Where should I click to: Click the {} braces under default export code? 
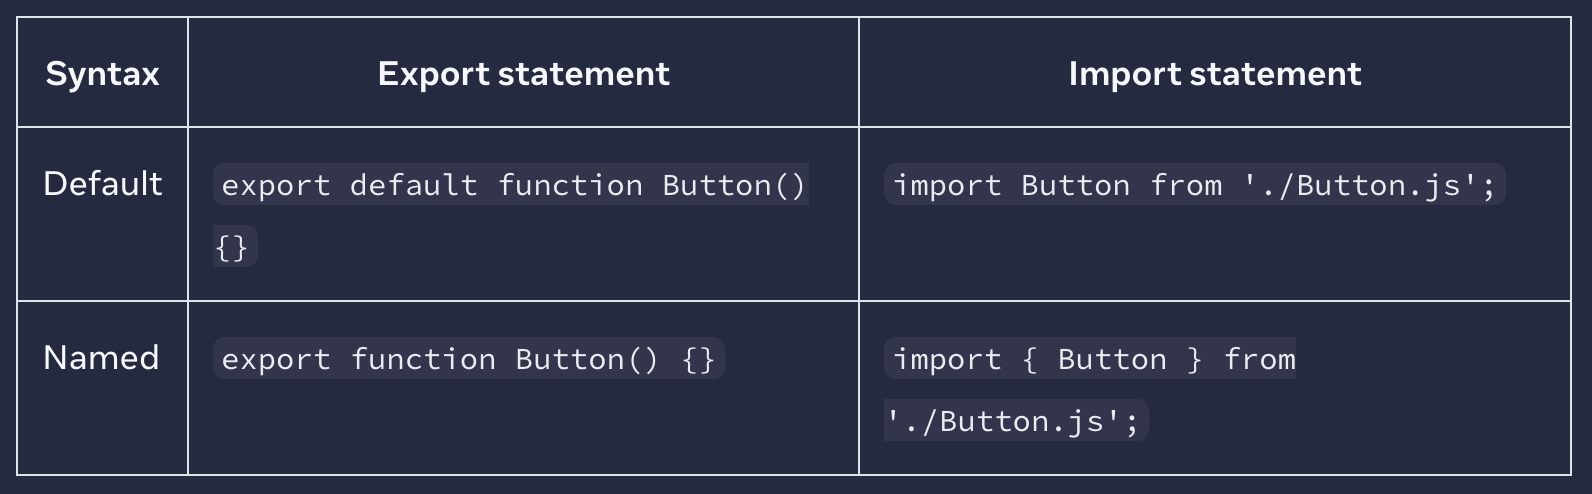(x=235, y=247)
